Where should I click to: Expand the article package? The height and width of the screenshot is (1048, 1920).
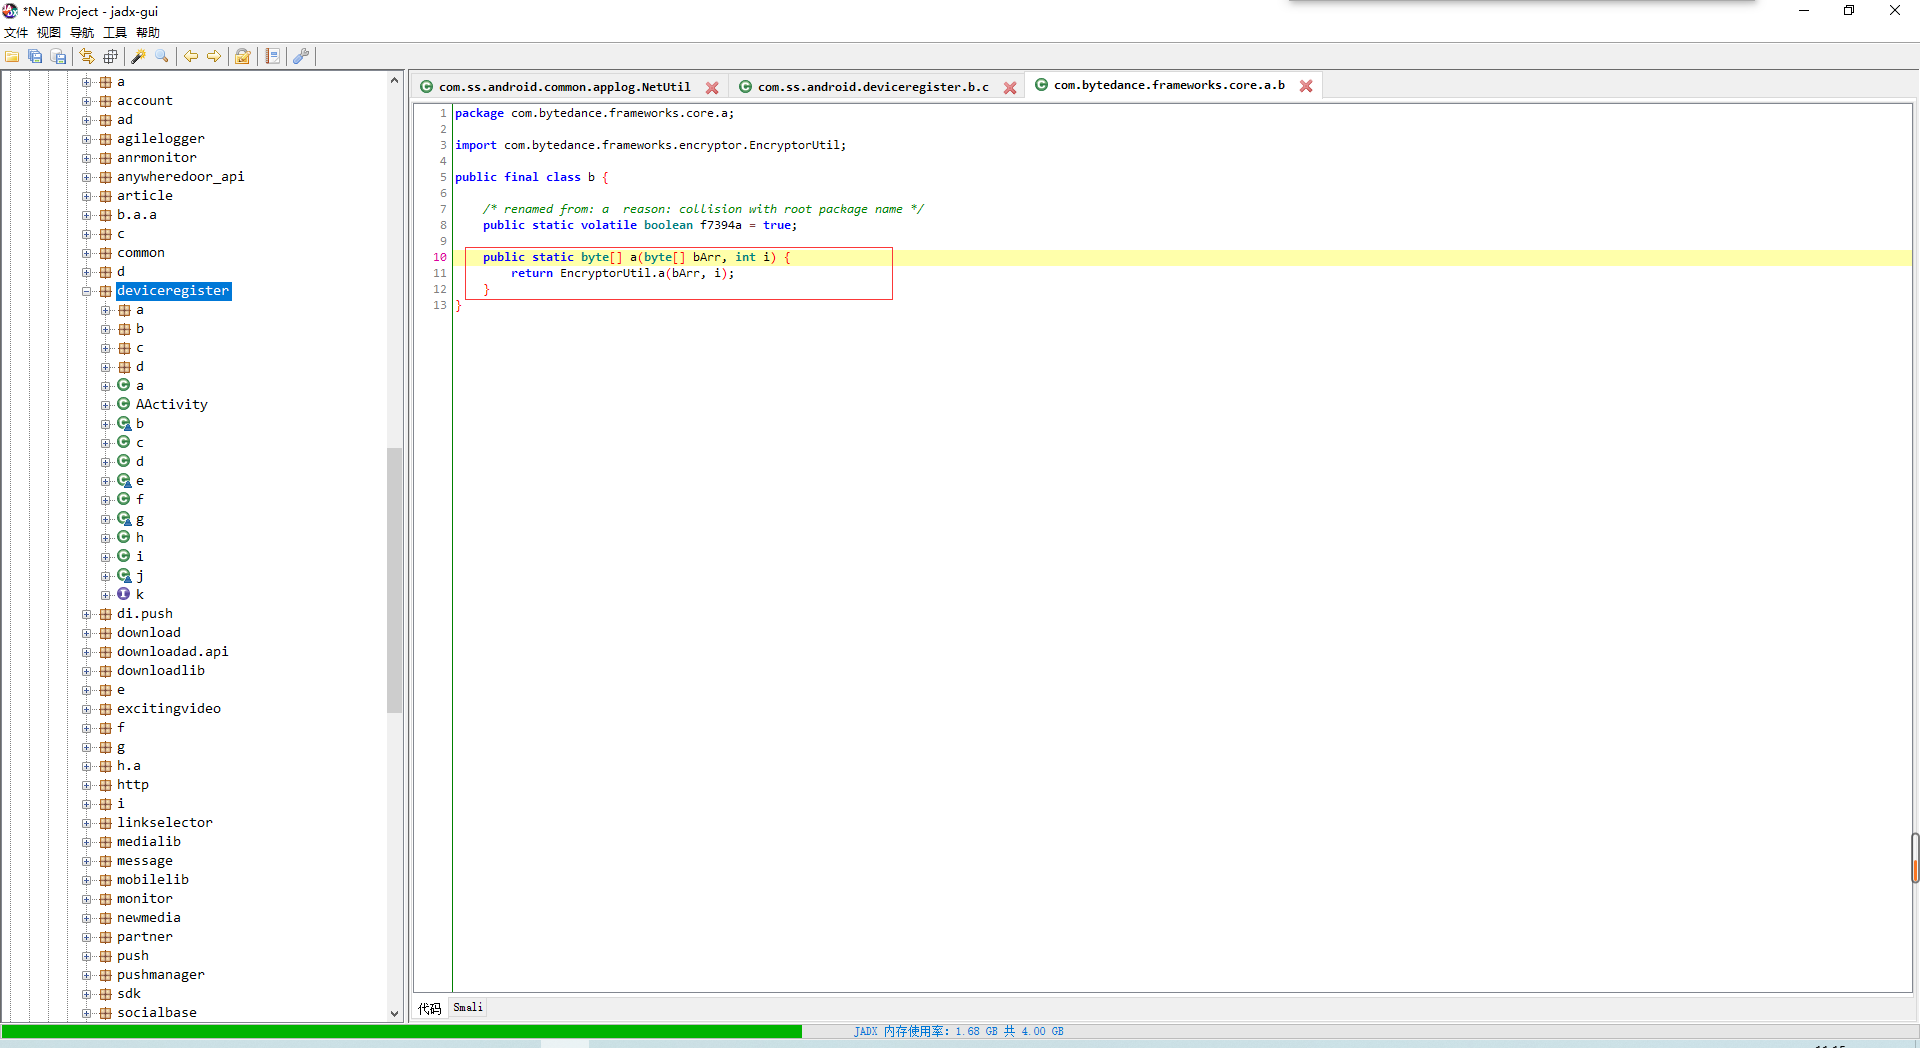point(87,196)
